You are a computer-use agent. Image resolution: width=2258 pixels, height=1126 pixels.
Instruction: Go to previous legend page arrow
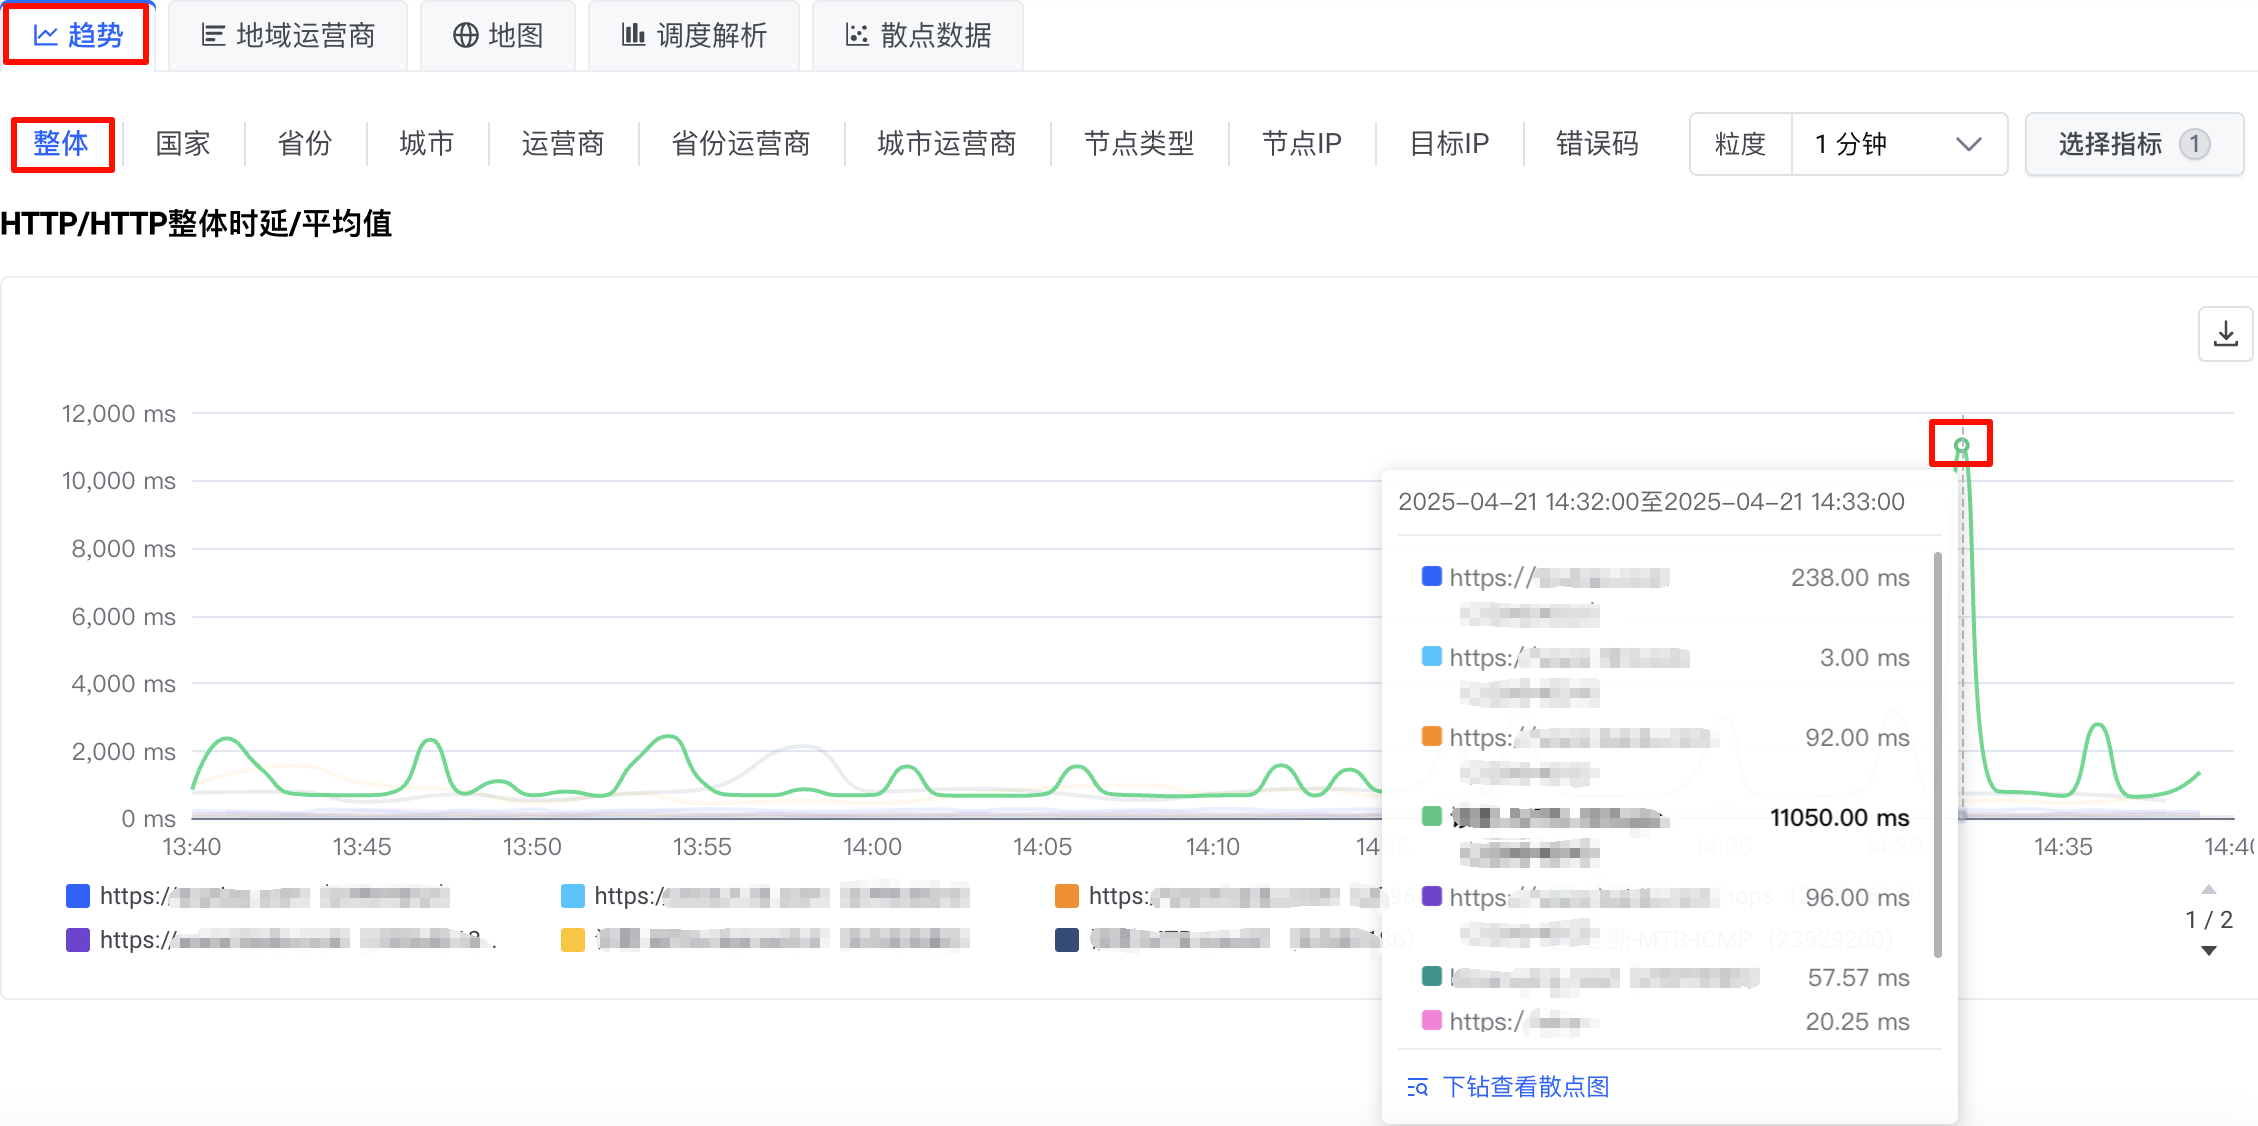coord(2209,889)
